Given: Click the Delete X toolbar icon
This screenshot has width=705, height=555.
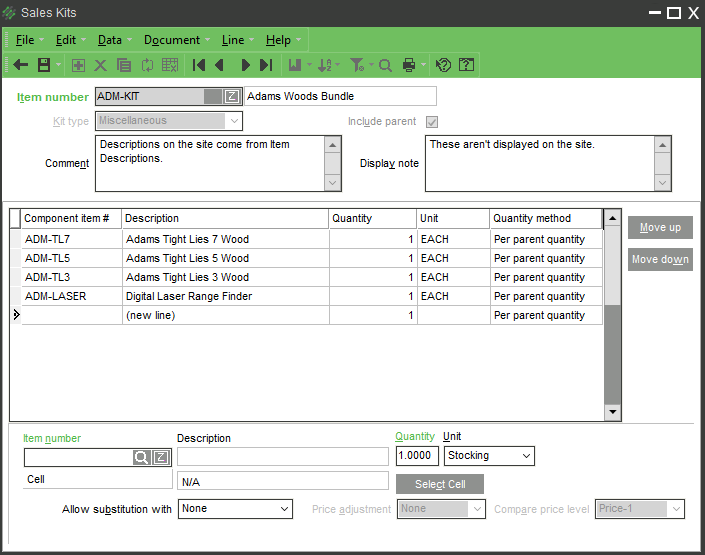Looking at the screenshot, I should point(100,66).
